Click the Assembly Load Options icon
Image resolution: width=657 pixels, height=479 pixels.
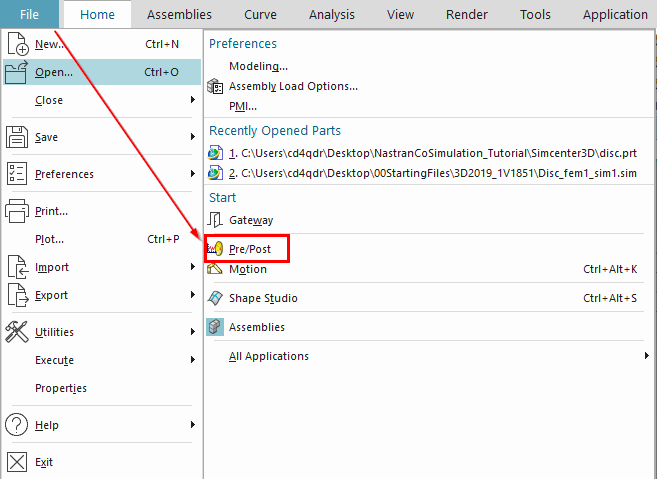pyautogui.click(x=215, y=86)
